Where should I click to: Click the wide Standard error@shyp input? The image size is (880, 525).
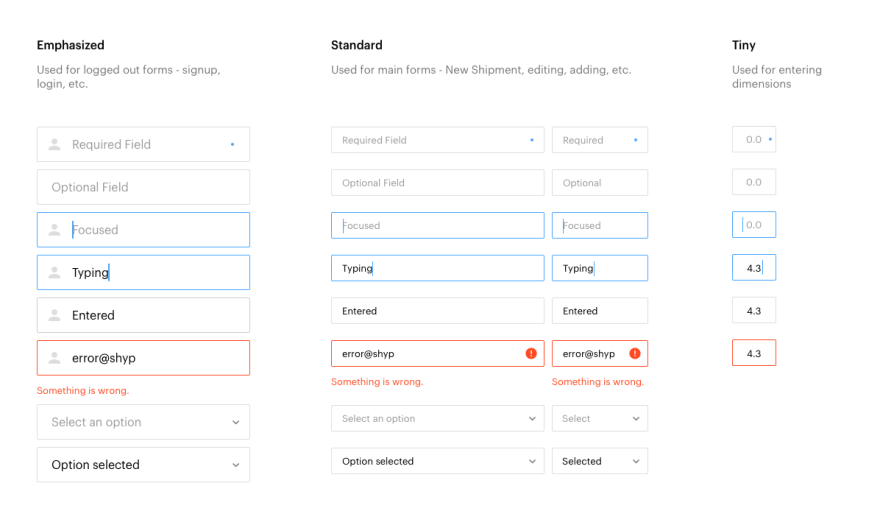pyautogui.click(x=438, y=353)
